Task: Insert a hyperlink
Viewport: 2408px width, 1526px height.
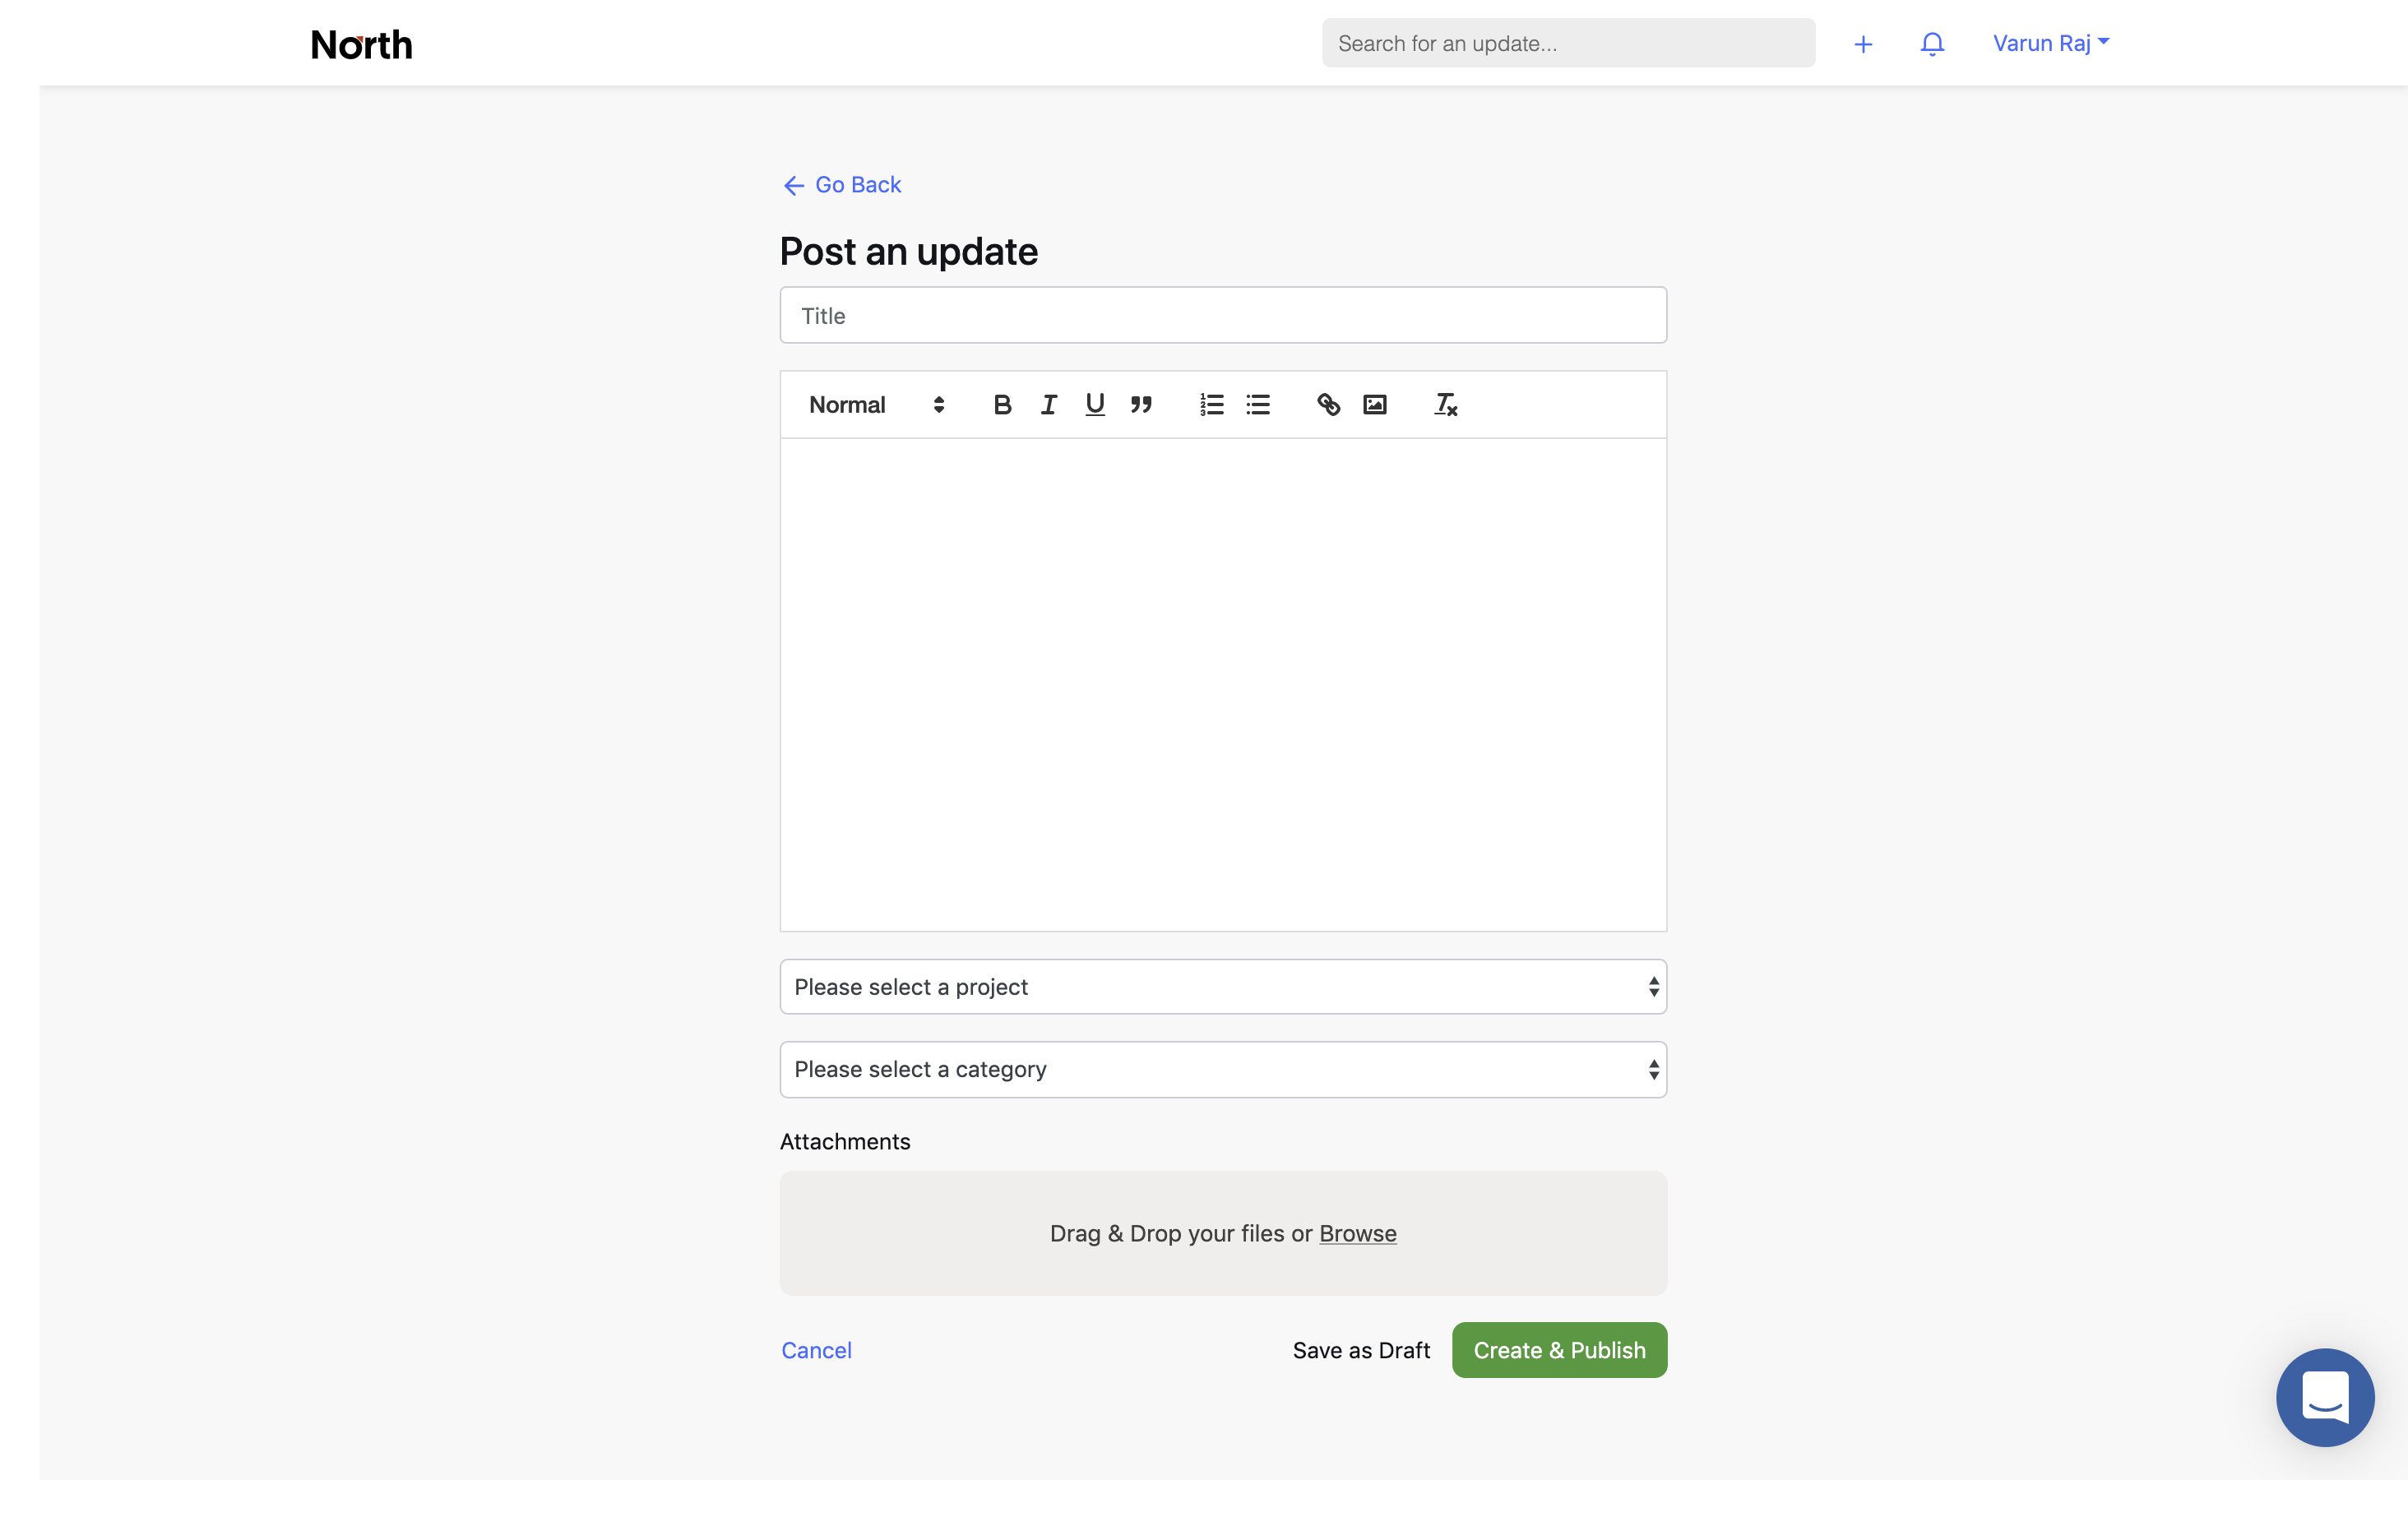Action: tap(1328, 404)
